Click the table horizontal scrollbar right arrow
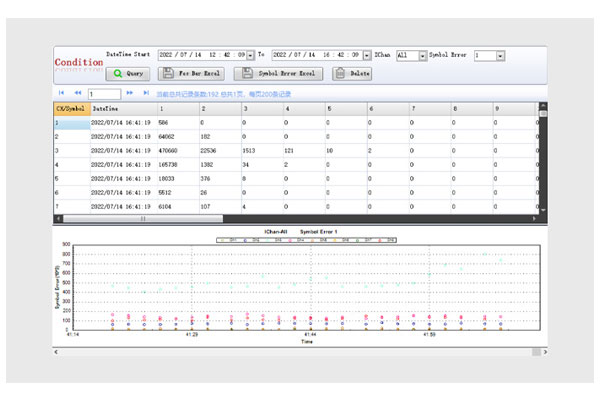The height and width of the screenshot is (400, 600). pos(534,219)
